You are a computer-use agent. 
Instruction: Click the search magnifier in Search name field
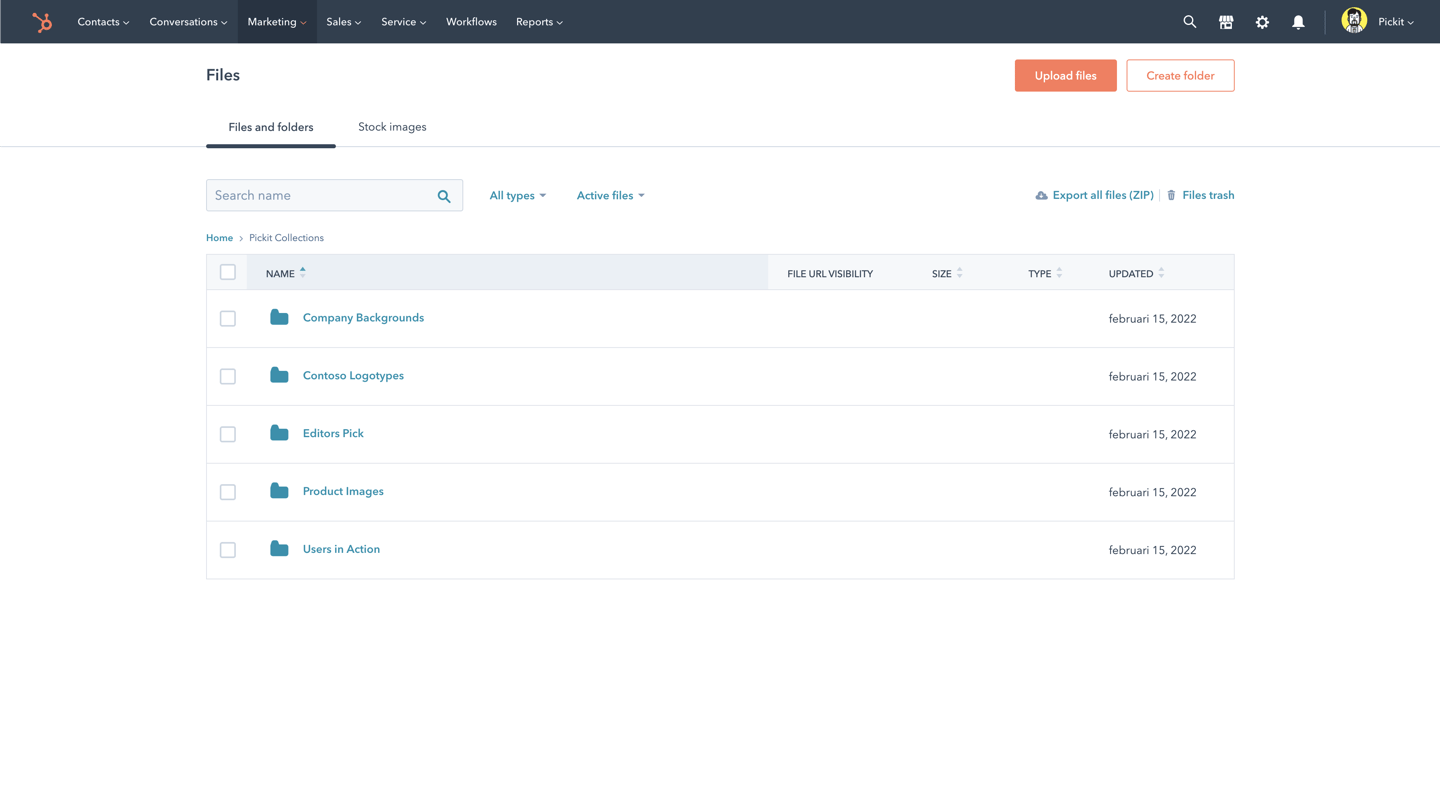(444, 196)
